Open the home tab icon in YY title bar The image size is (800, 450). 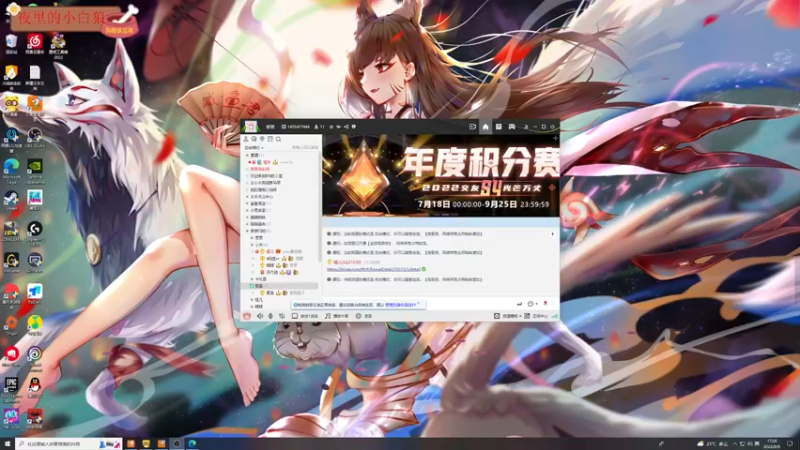coord(485,127)
